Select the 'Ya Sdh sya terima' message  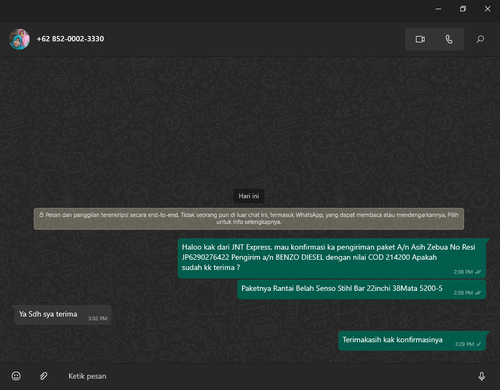click(63, 315)
